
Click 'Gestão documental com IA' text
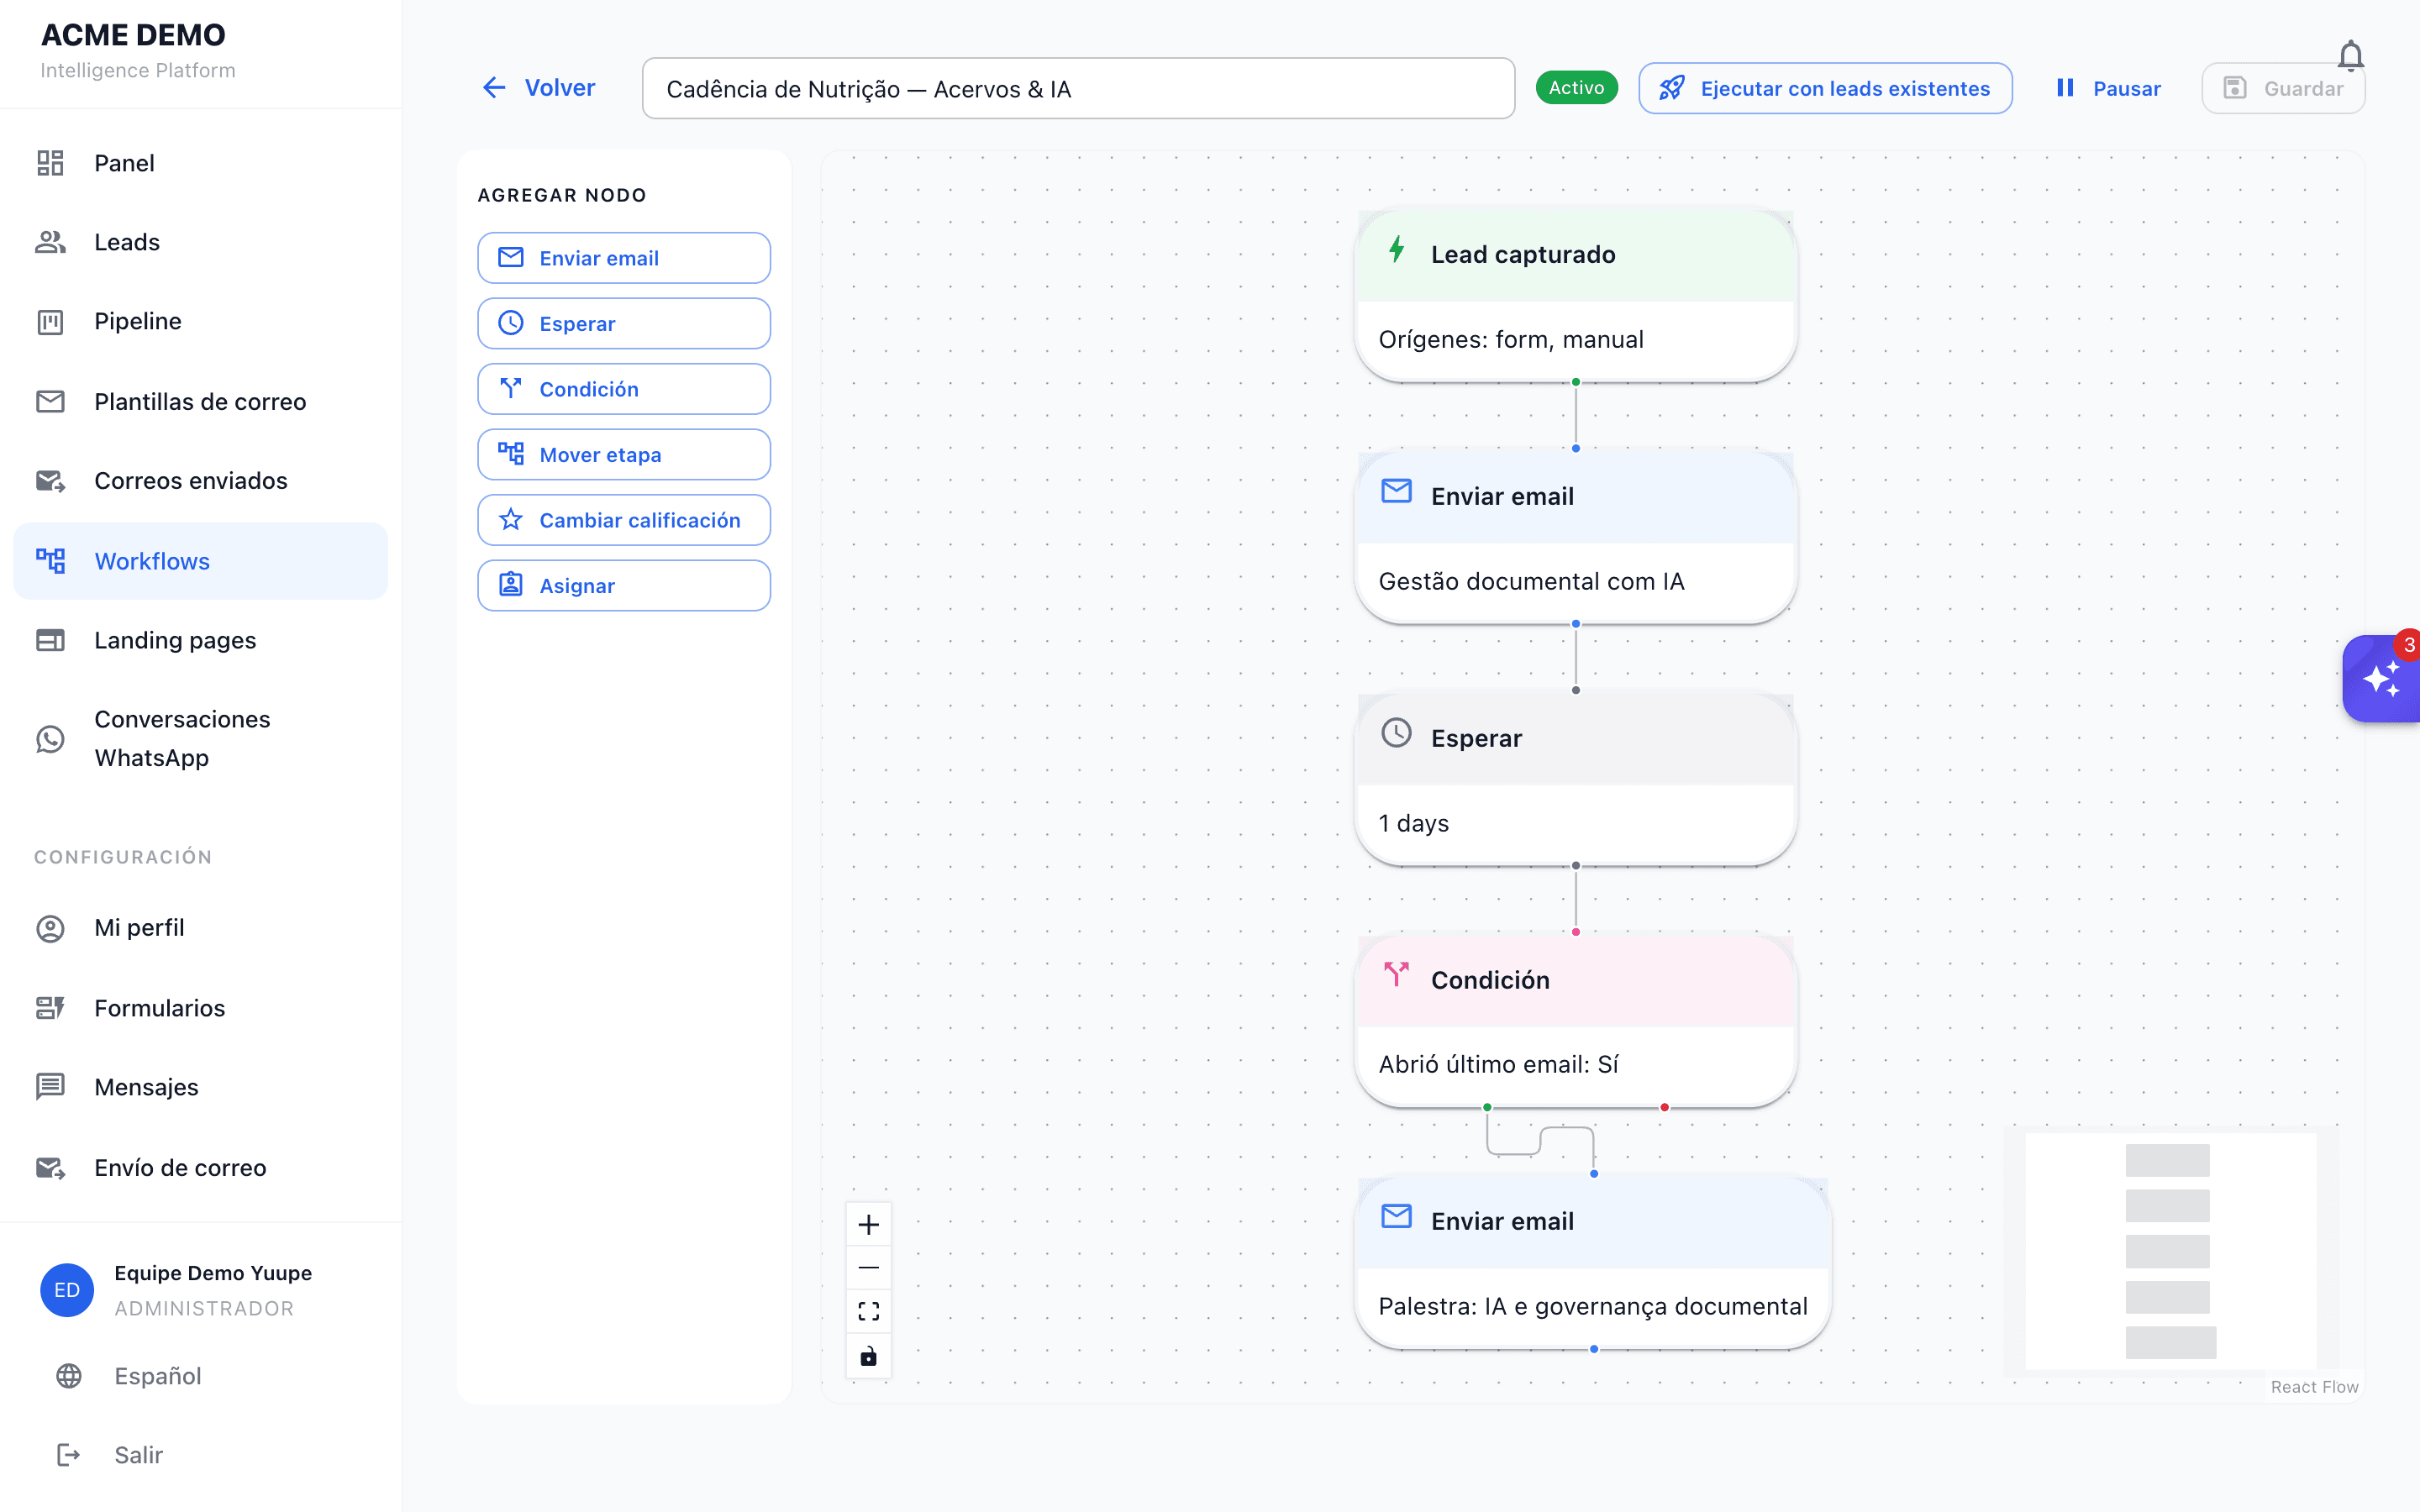(1531, 581)
